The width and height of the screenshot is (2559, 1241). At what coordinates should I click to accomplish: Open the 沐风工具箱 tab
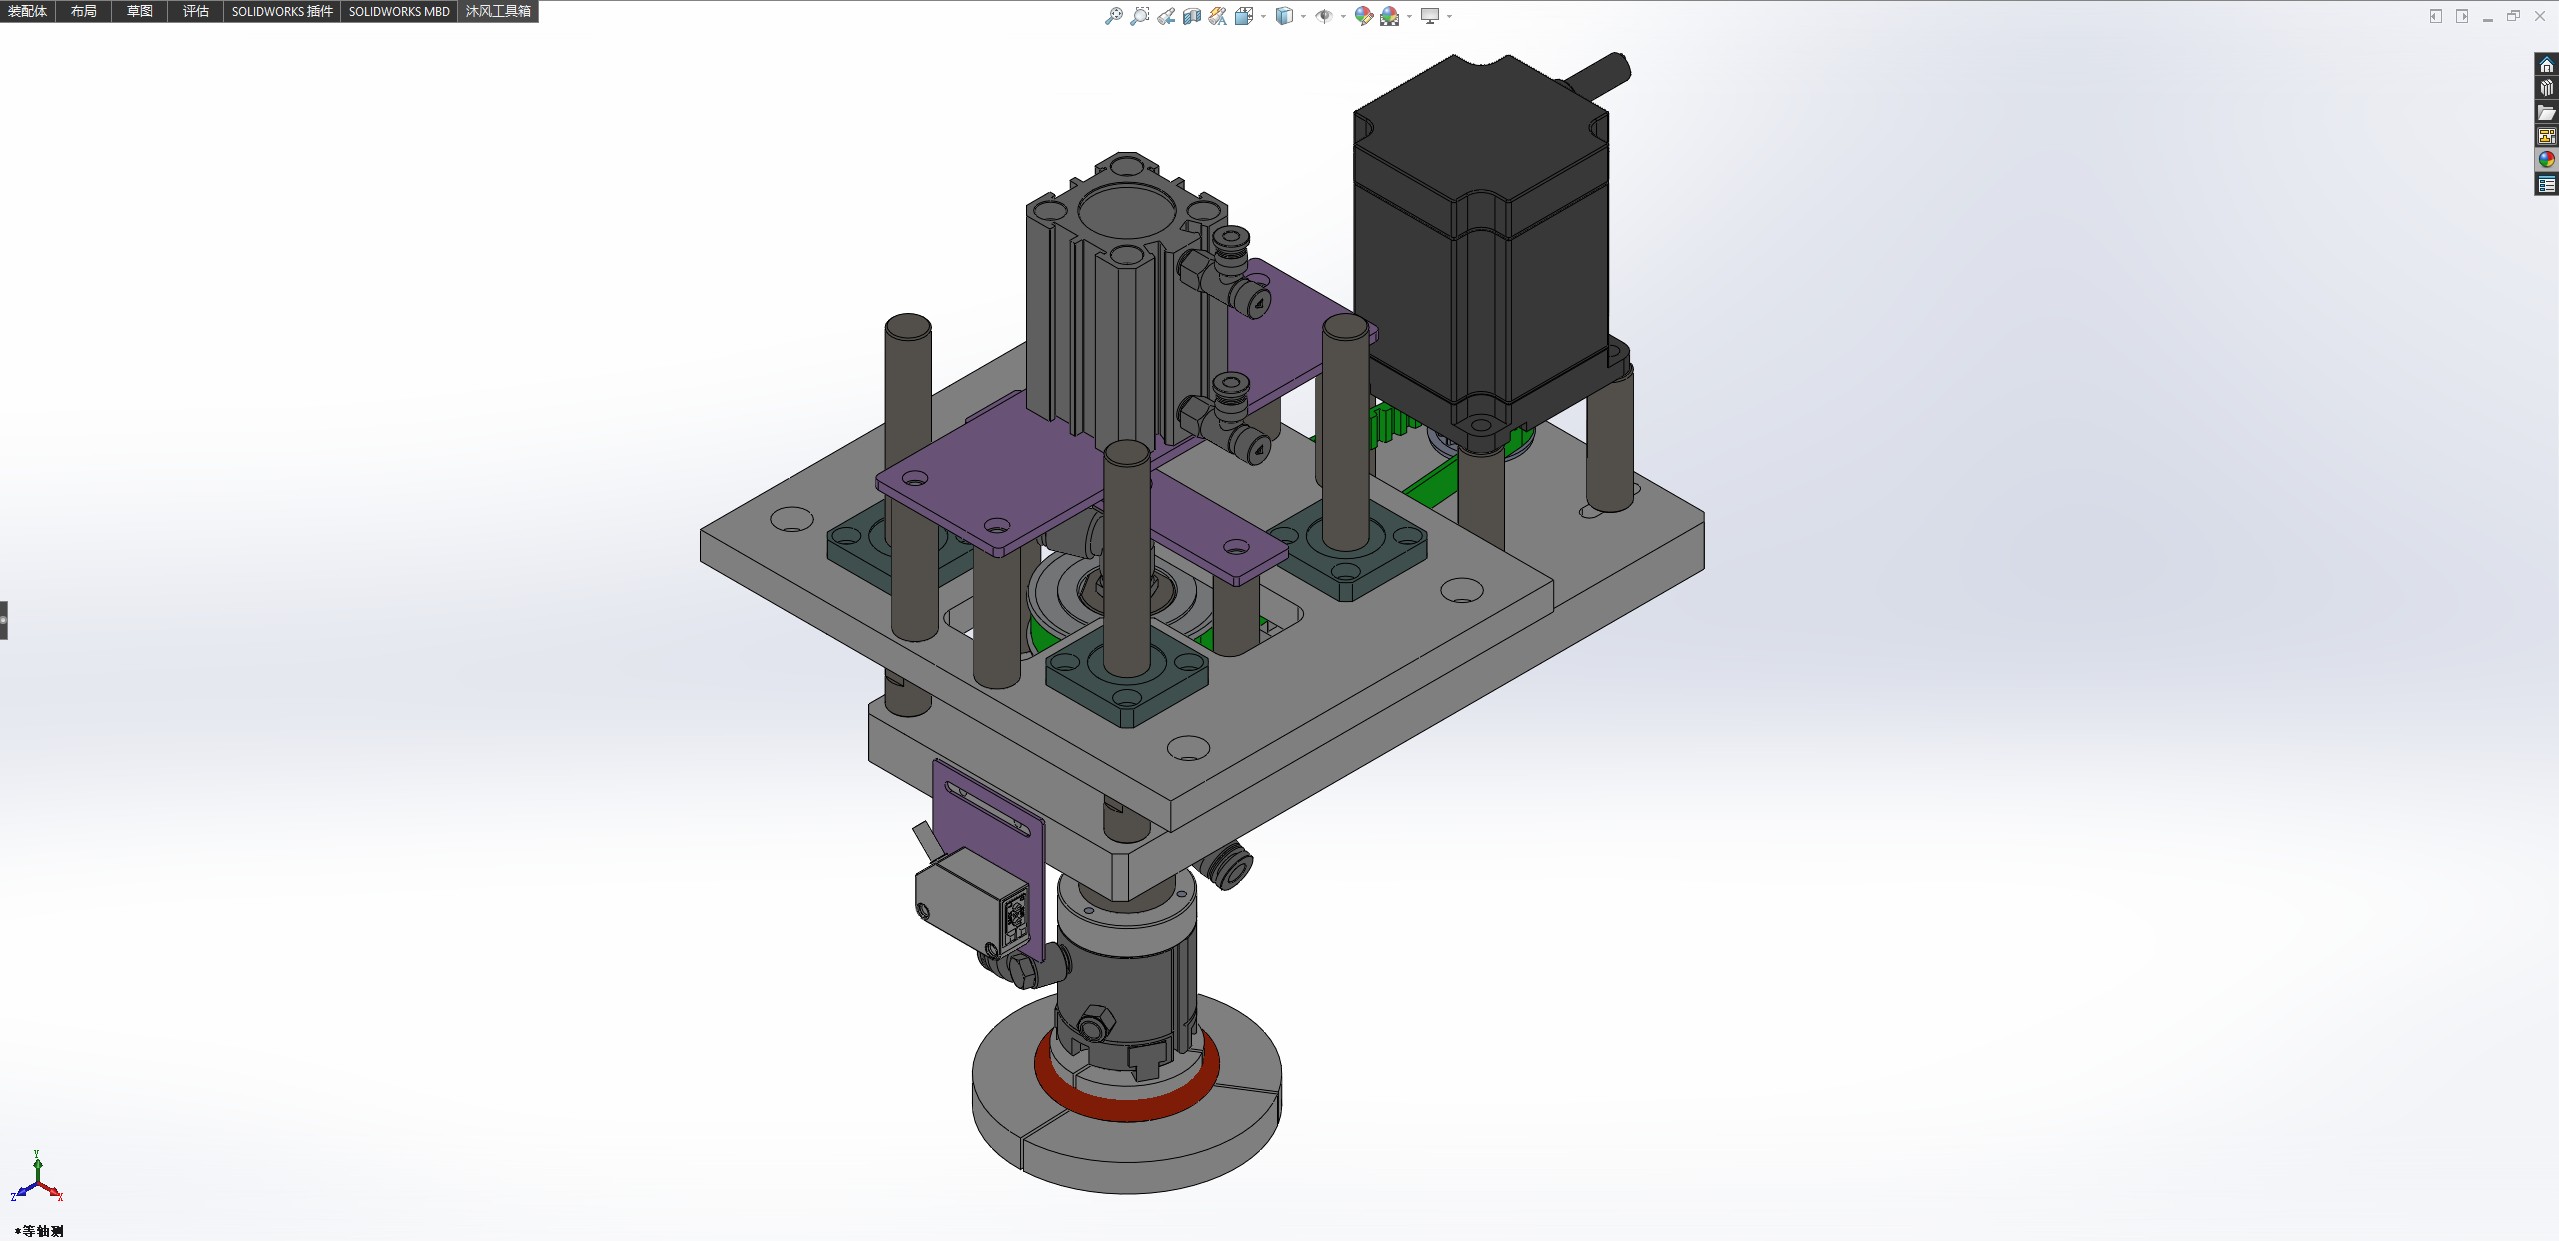[497, 11]
